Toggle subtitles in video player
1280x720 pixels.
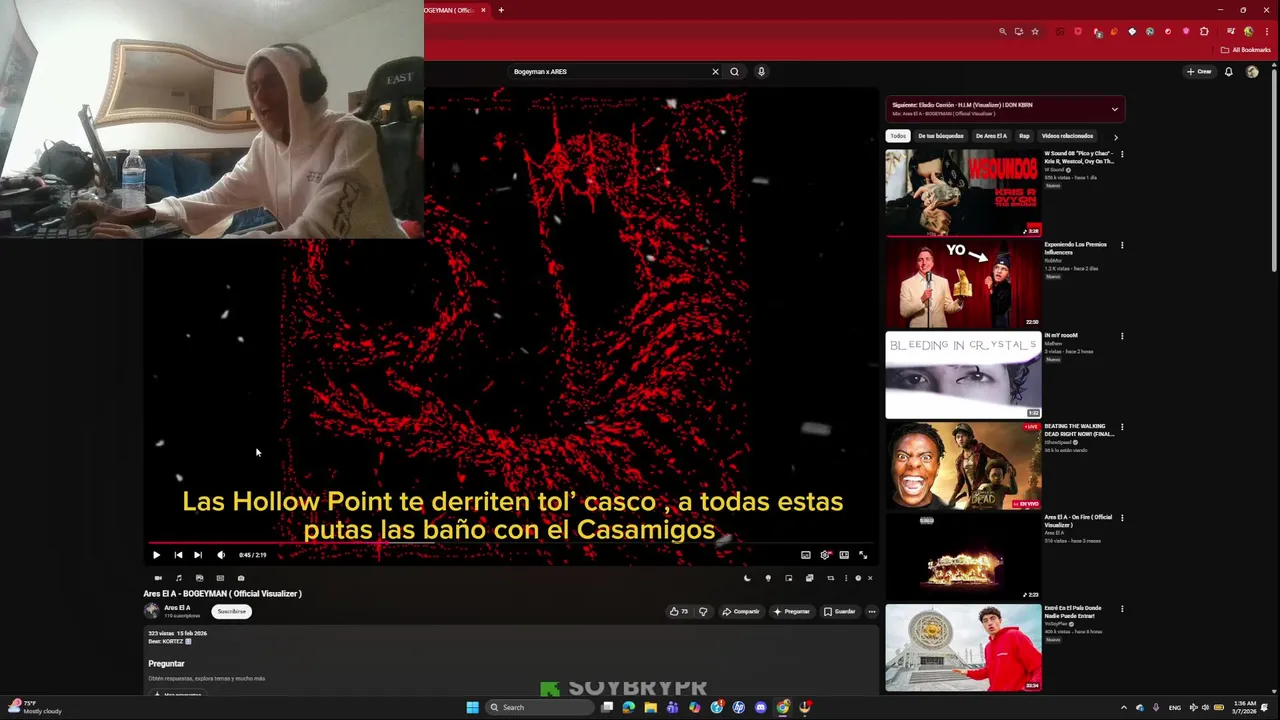(x=806, y=555)
